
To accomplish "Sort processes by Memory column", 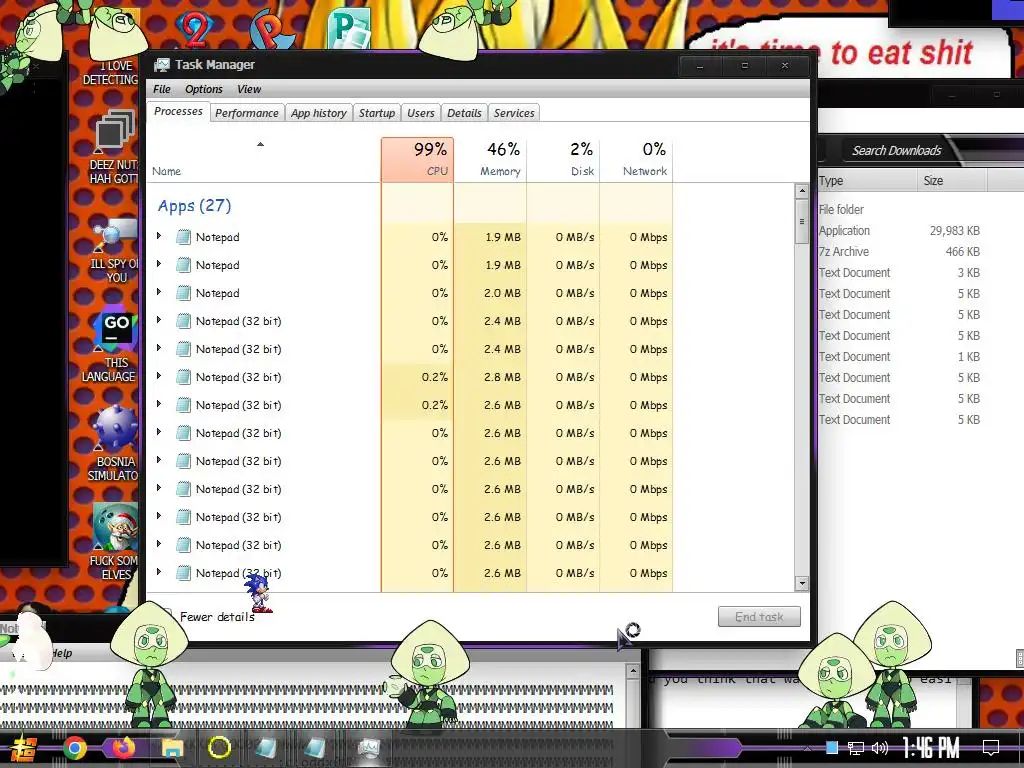I will pyautogui.click(x=490, y=159).
